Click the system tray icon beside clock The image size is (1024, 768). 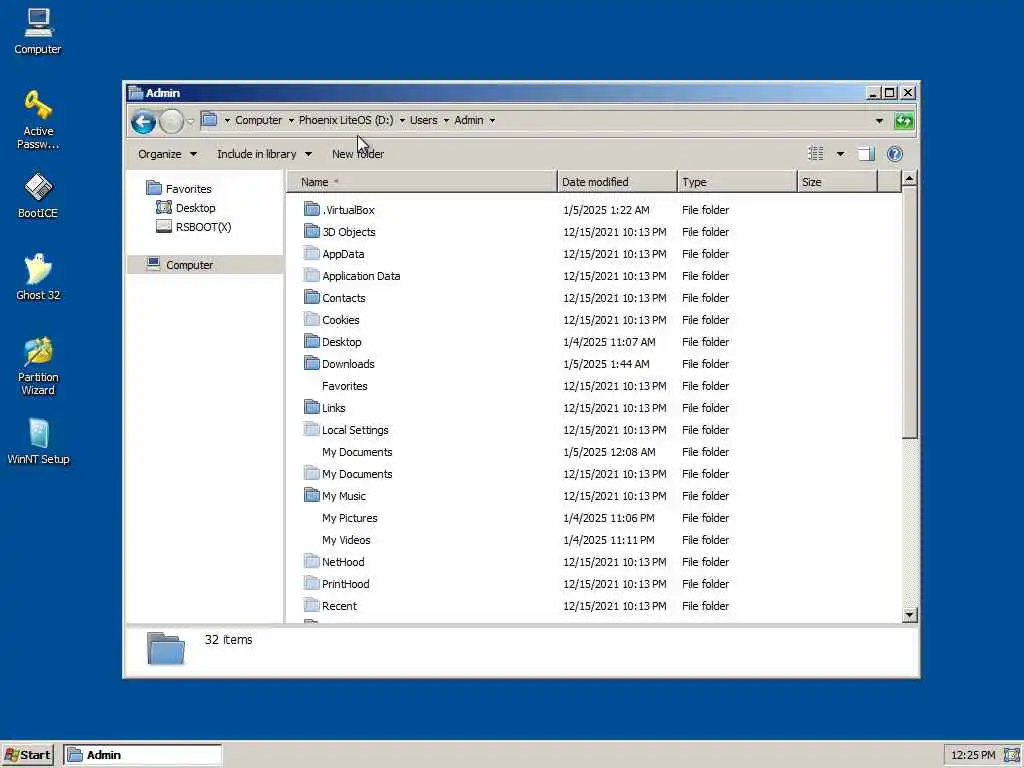click(1012, 755)
